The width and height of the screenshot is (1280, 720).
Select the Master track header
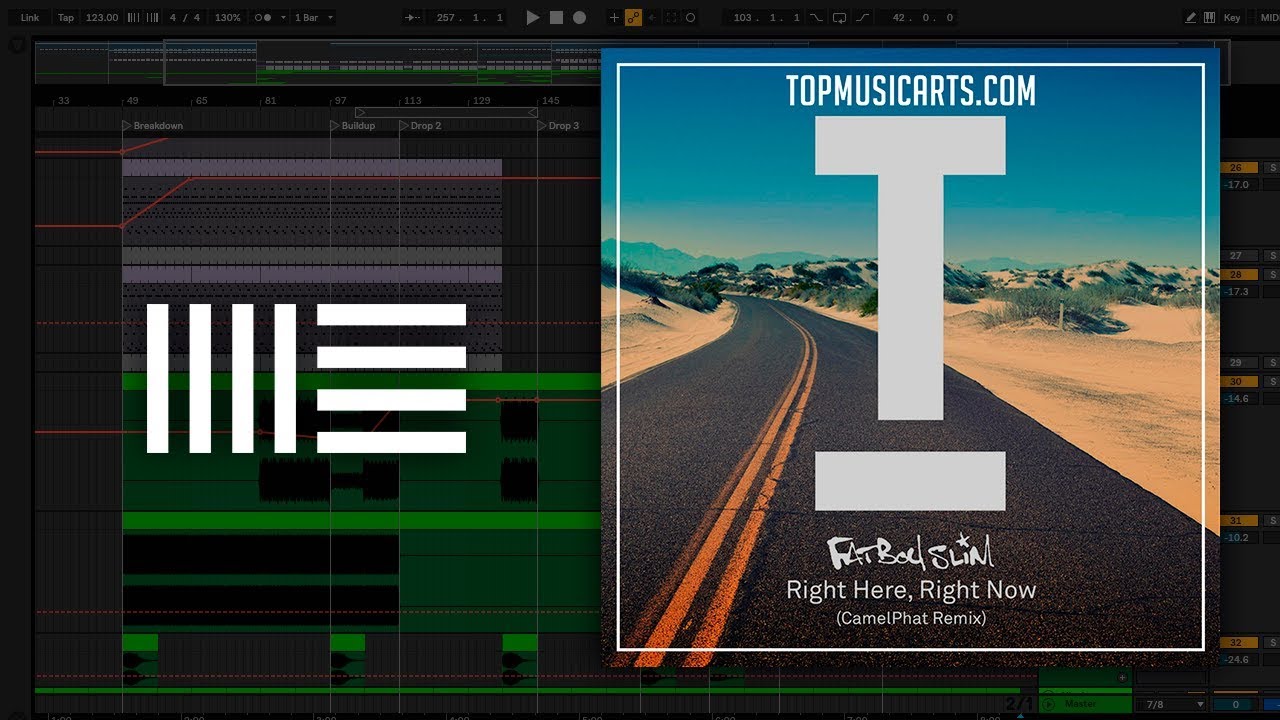point(1084,704)
